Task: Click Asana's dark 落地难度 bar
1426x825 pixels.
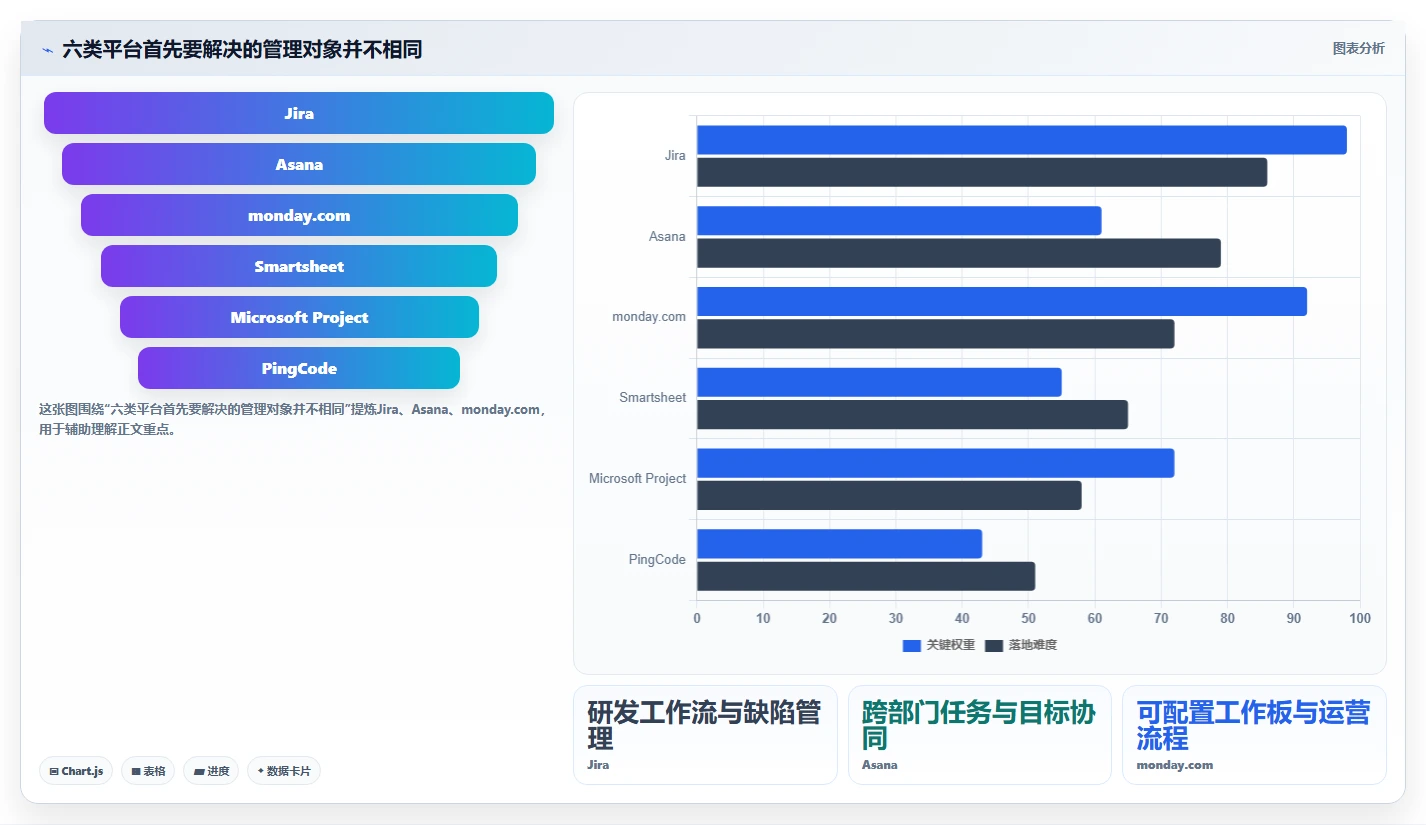Action: pos(959,253)
